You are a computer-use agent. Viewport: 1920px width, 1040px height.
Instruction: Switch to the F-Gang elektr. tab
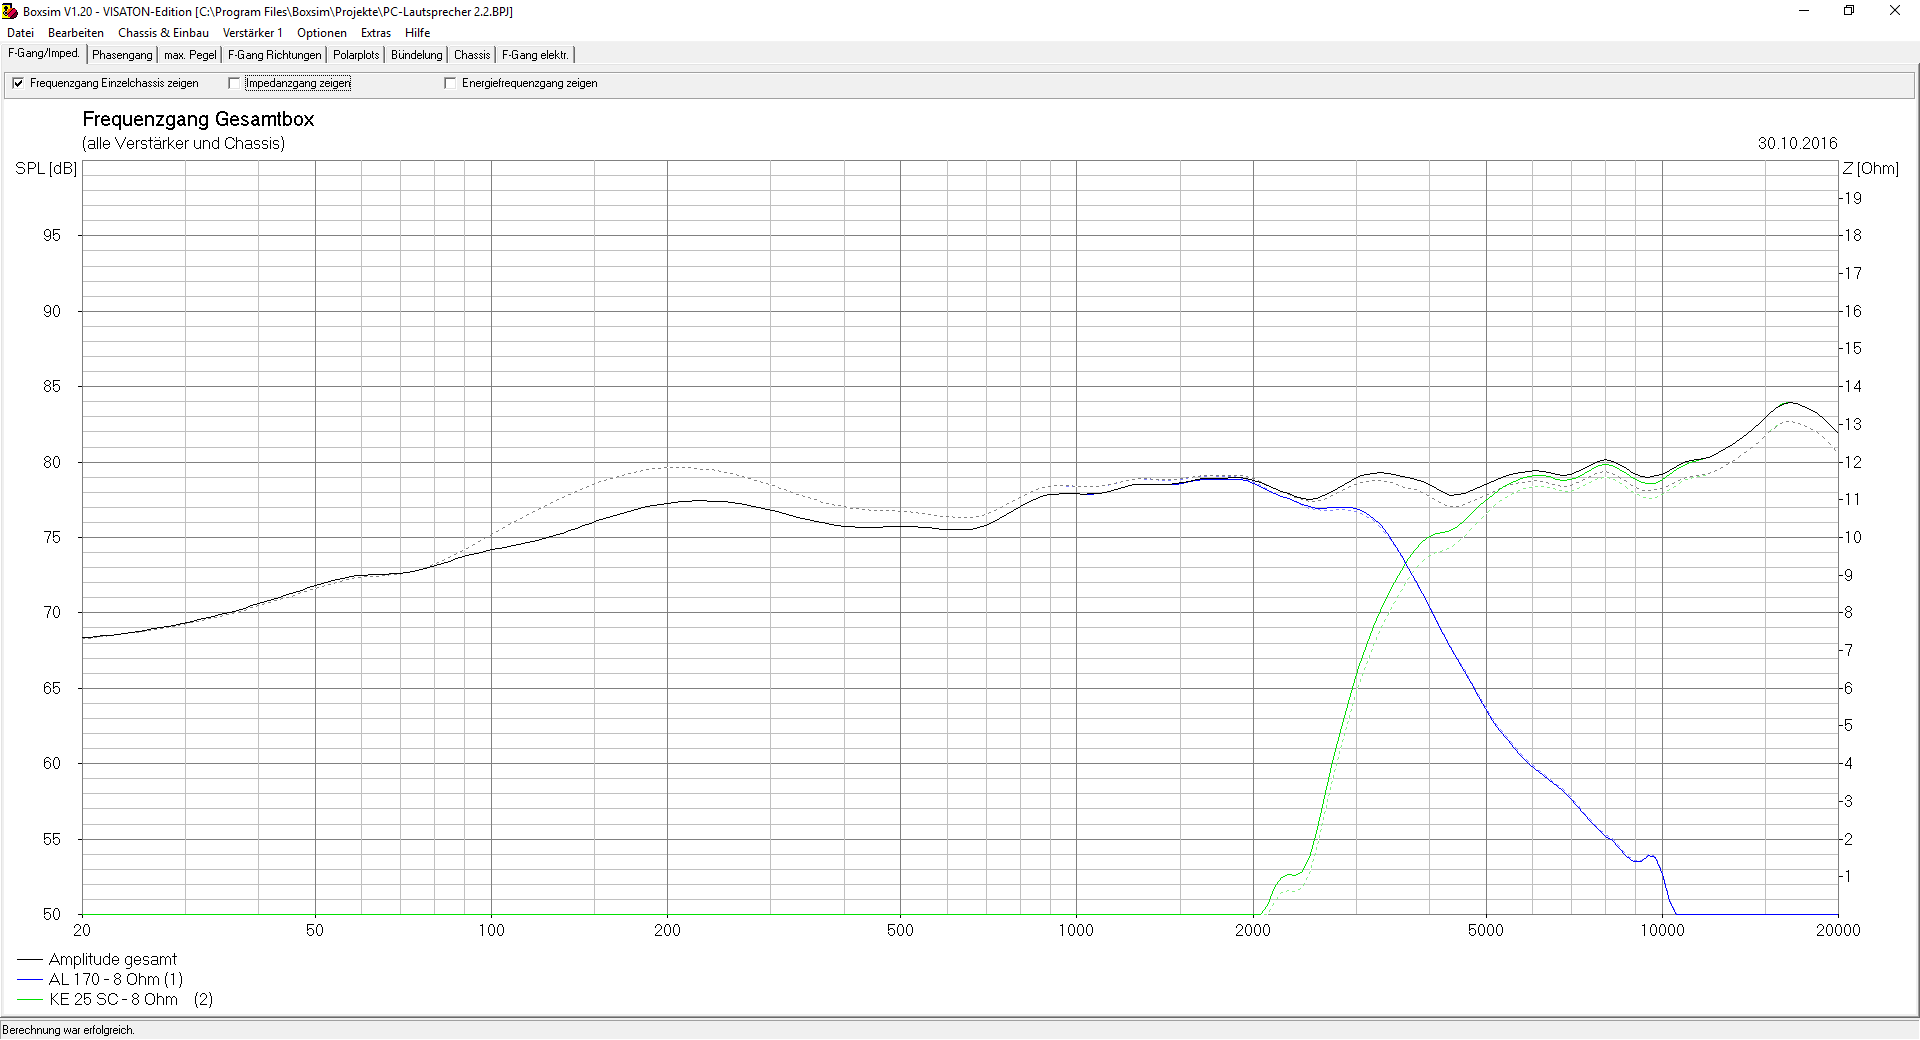535,55
